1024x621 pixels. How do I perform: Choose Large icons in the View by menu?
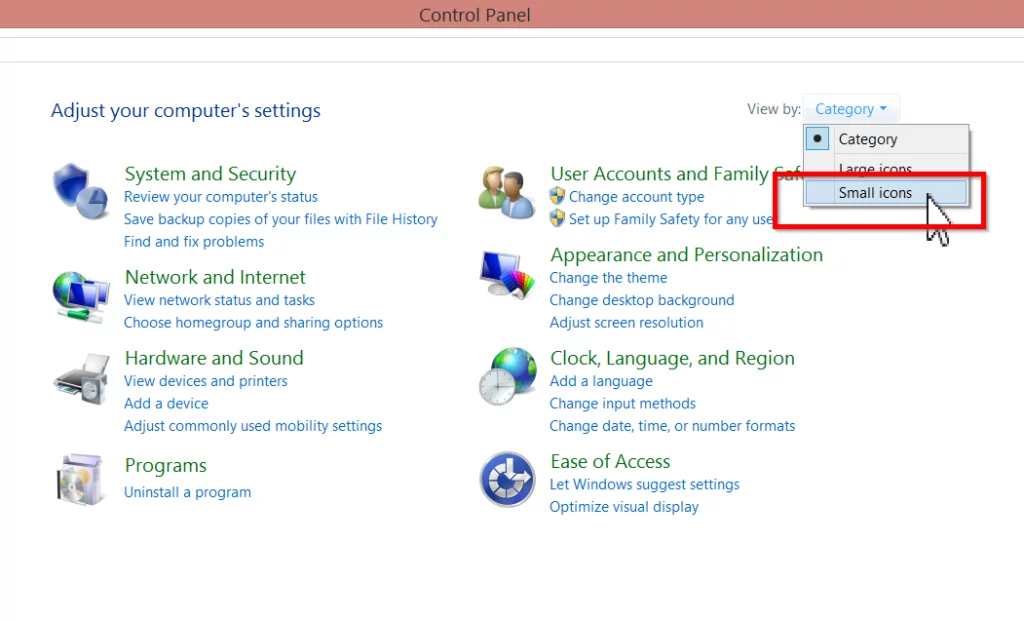pos(886,168)
